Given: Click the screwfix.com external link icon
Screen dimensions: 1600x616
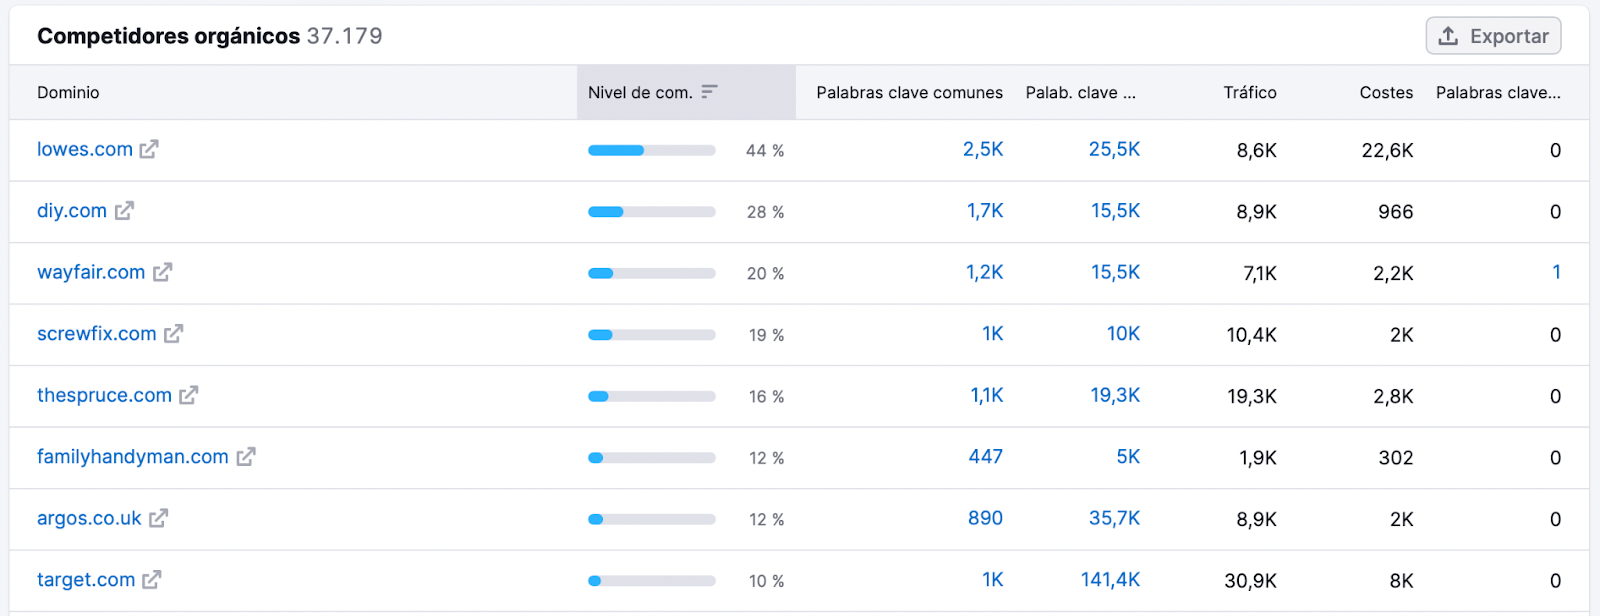Looking at the screenshot, I should coord(174,334).
